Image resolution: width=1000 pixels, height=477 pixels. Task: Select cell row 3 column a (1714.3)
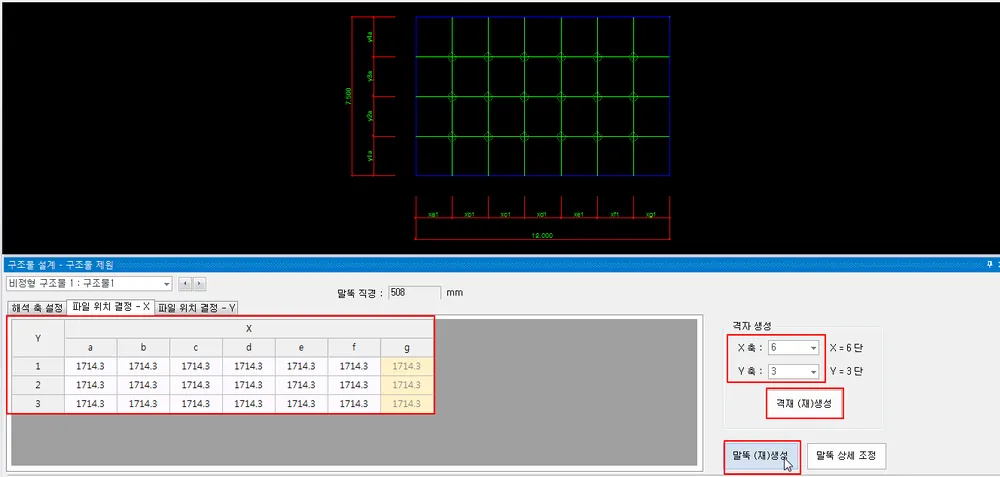pyautogui.click(x=90, y=404)
